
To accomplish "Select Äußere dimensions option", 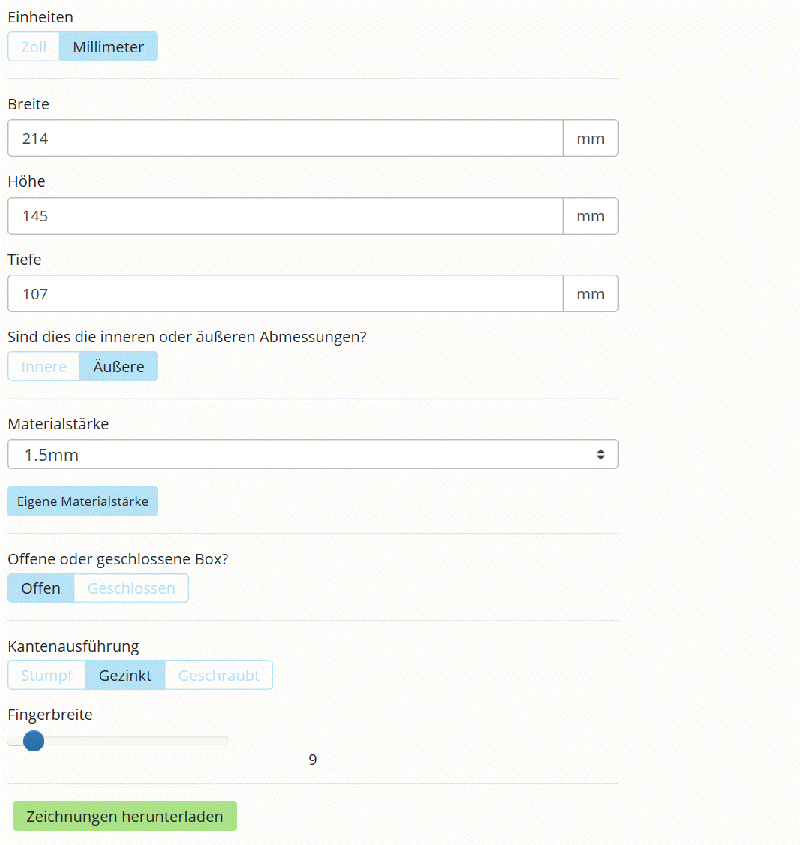I will point(118,367).
